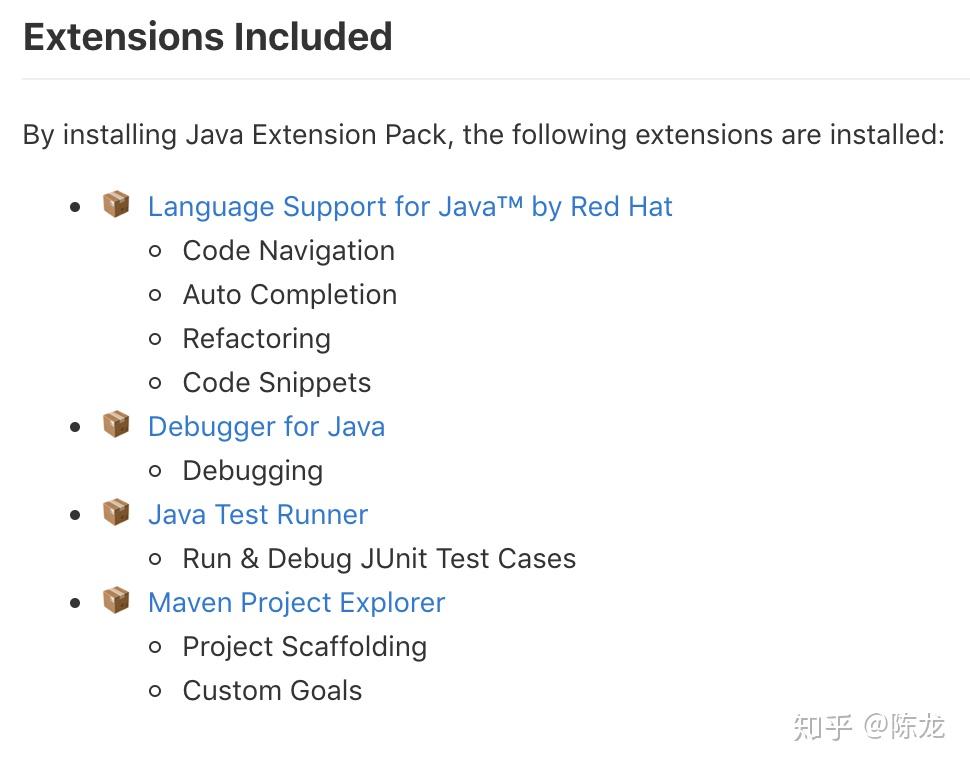Select the Auto Completion list item
Screen dimensions: 970x766
tap(289, 295)
